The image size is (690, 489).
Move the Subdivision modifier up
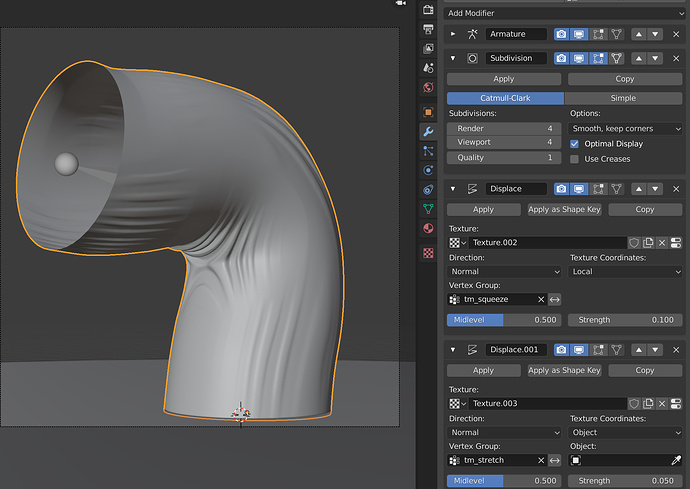point(639,58)
